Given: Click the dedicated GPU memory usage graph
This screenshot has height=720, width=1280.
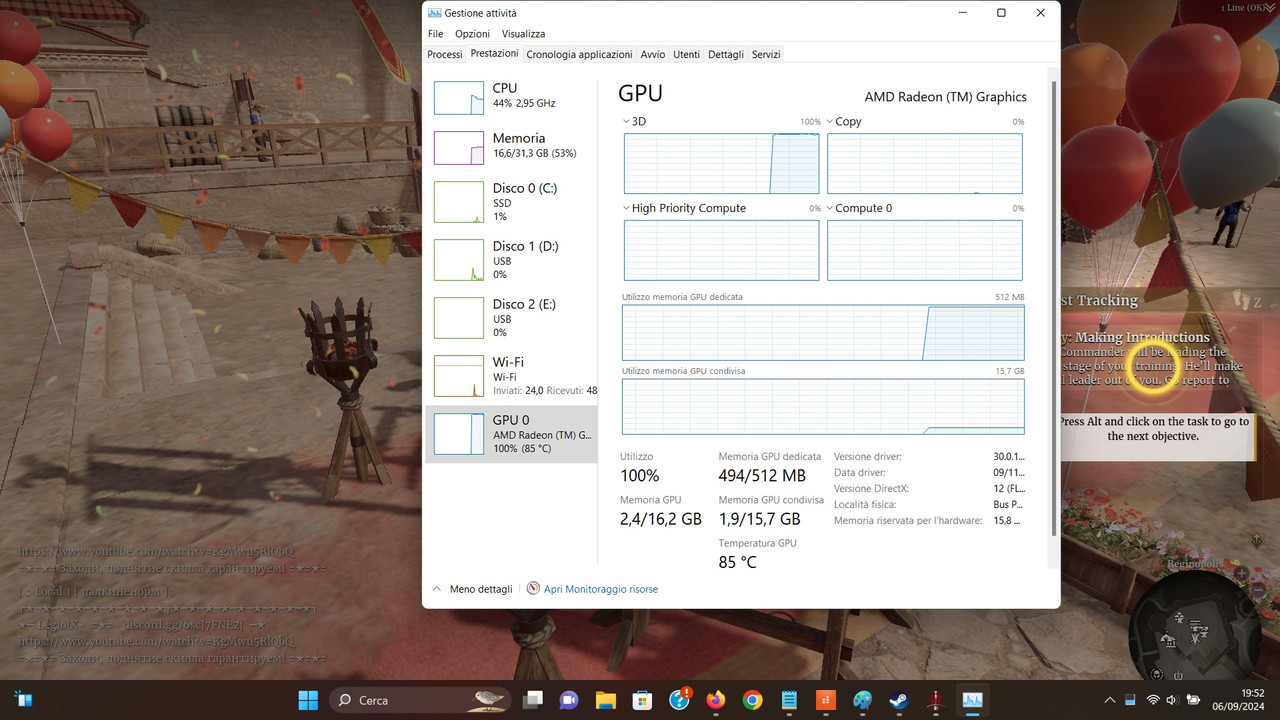Looking at the screenshot, I should (x=822, y=333).
